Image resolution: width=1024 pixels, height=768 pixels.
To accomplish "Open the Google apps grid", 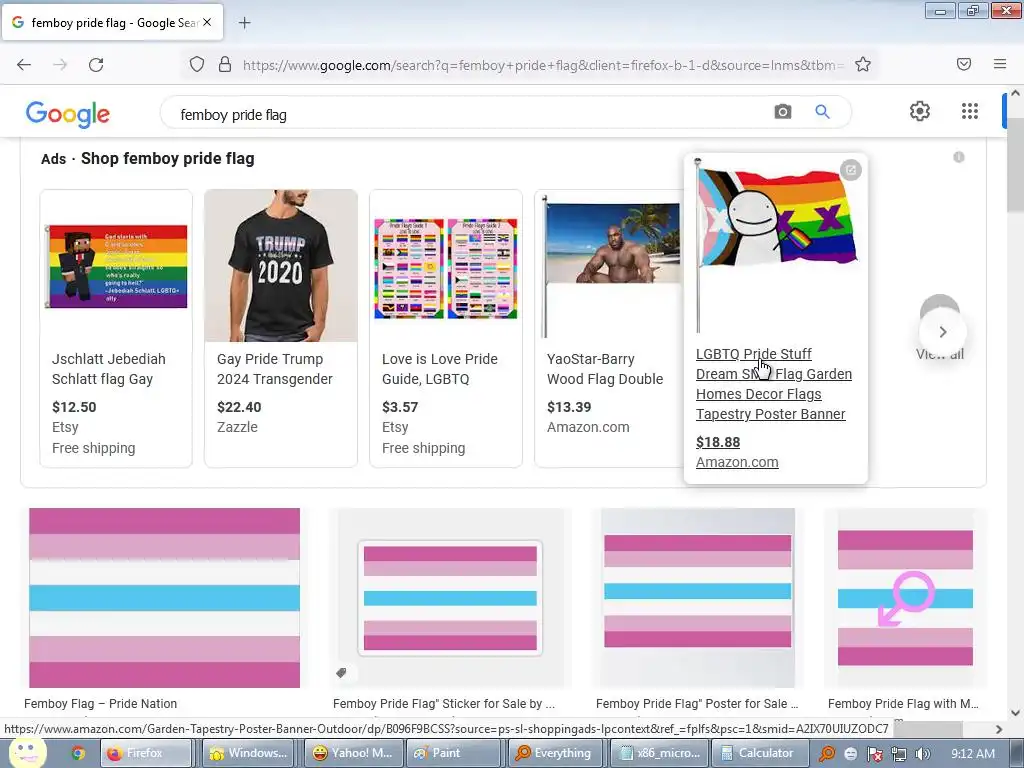I will tap(970, 111).
